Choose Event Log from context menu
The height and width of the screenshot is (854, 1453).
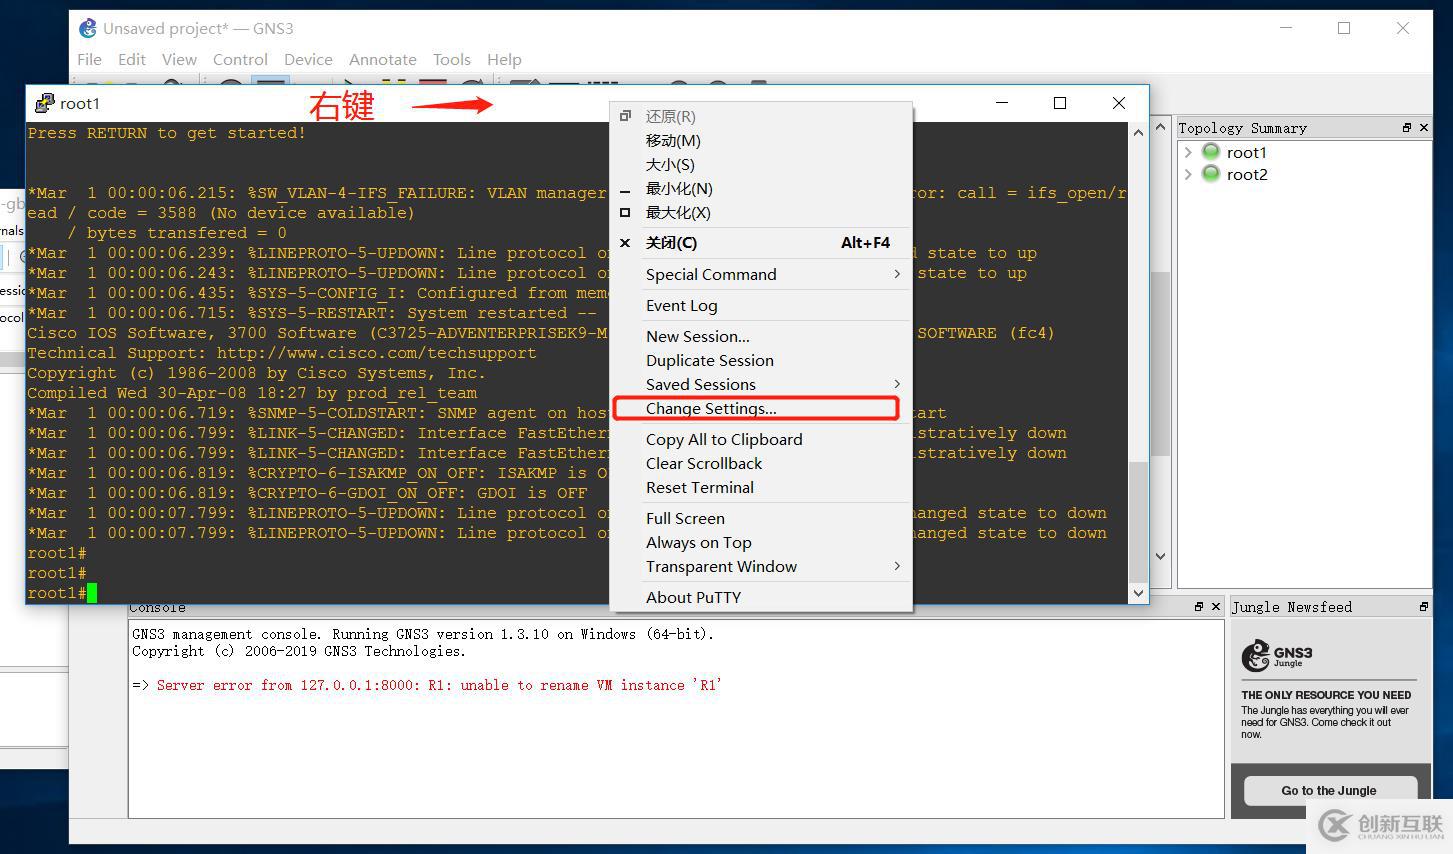tap(761, 305)
